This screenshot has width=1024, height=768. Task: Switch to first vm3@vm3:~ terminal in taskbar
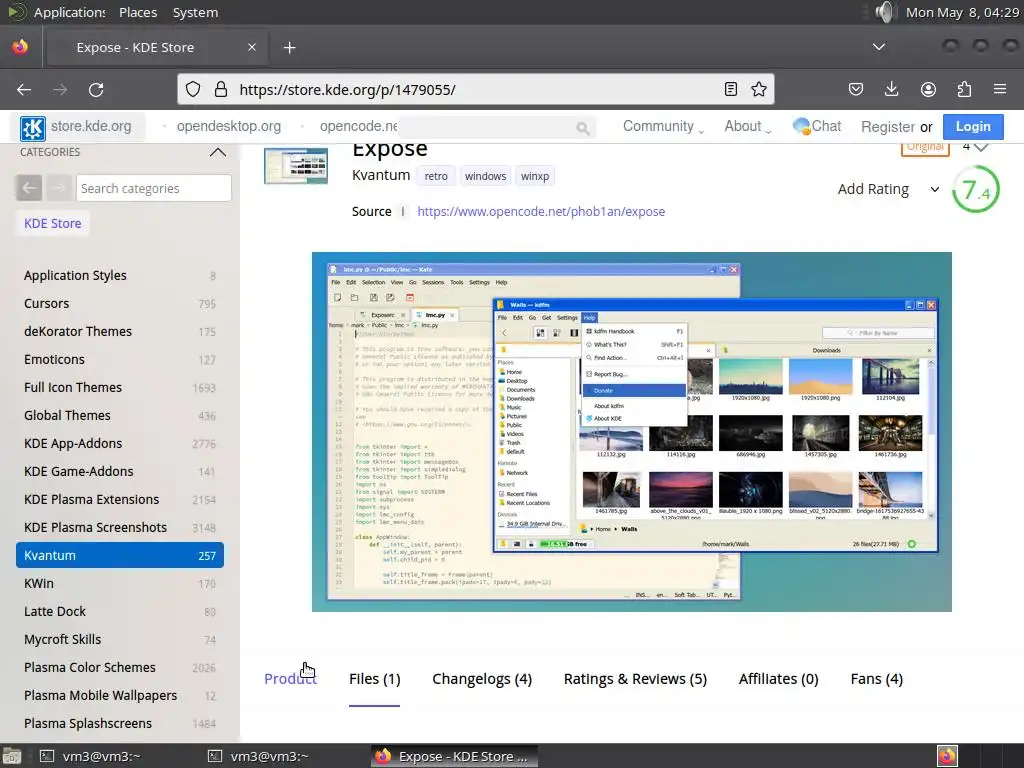(x=91, y=756)
